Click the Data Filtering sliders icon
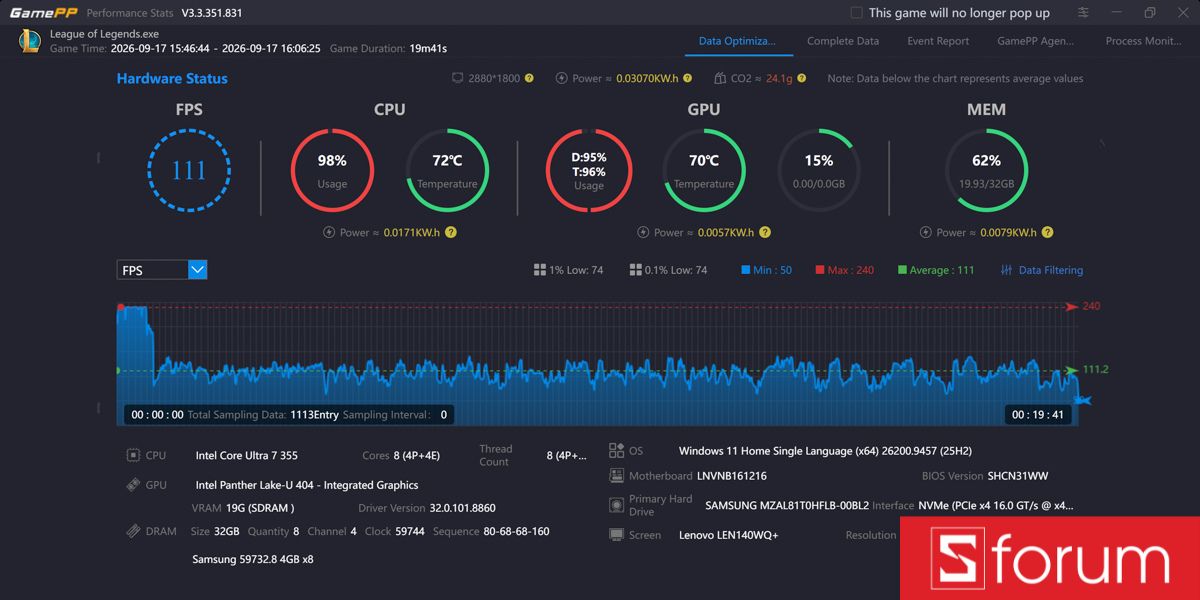Screen dimensions: 1200x600 [x=1007, y=270]
